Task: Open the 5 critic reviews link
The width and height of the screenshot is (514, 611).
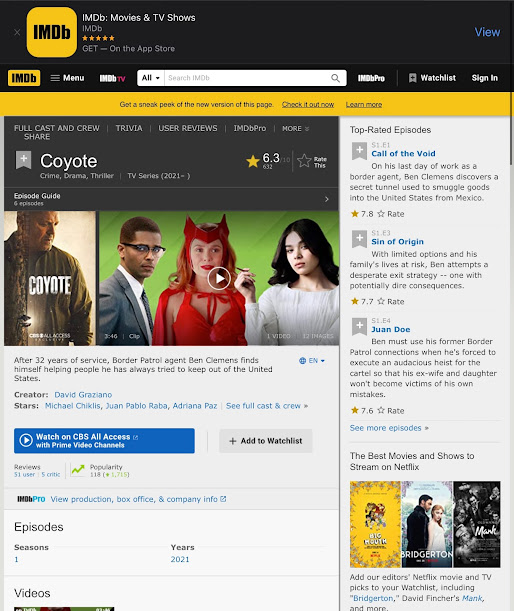Action: 51,474
